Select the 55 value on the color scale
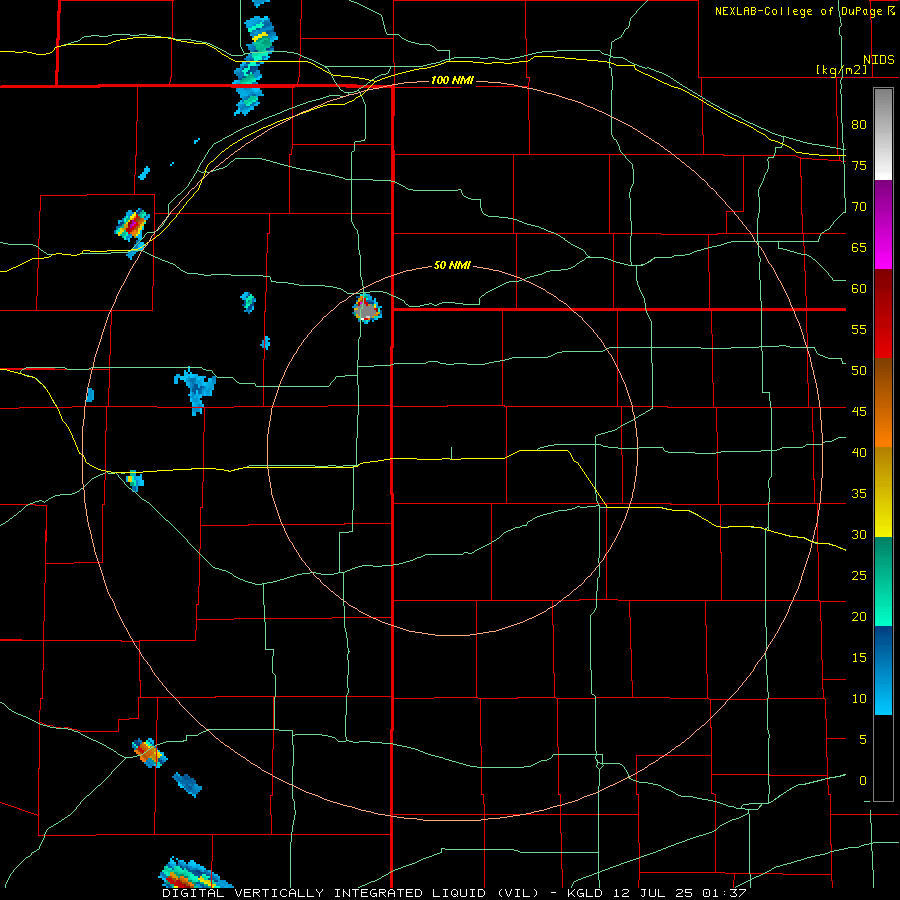The width and height of the screenshot is (900, 900). 859,330
